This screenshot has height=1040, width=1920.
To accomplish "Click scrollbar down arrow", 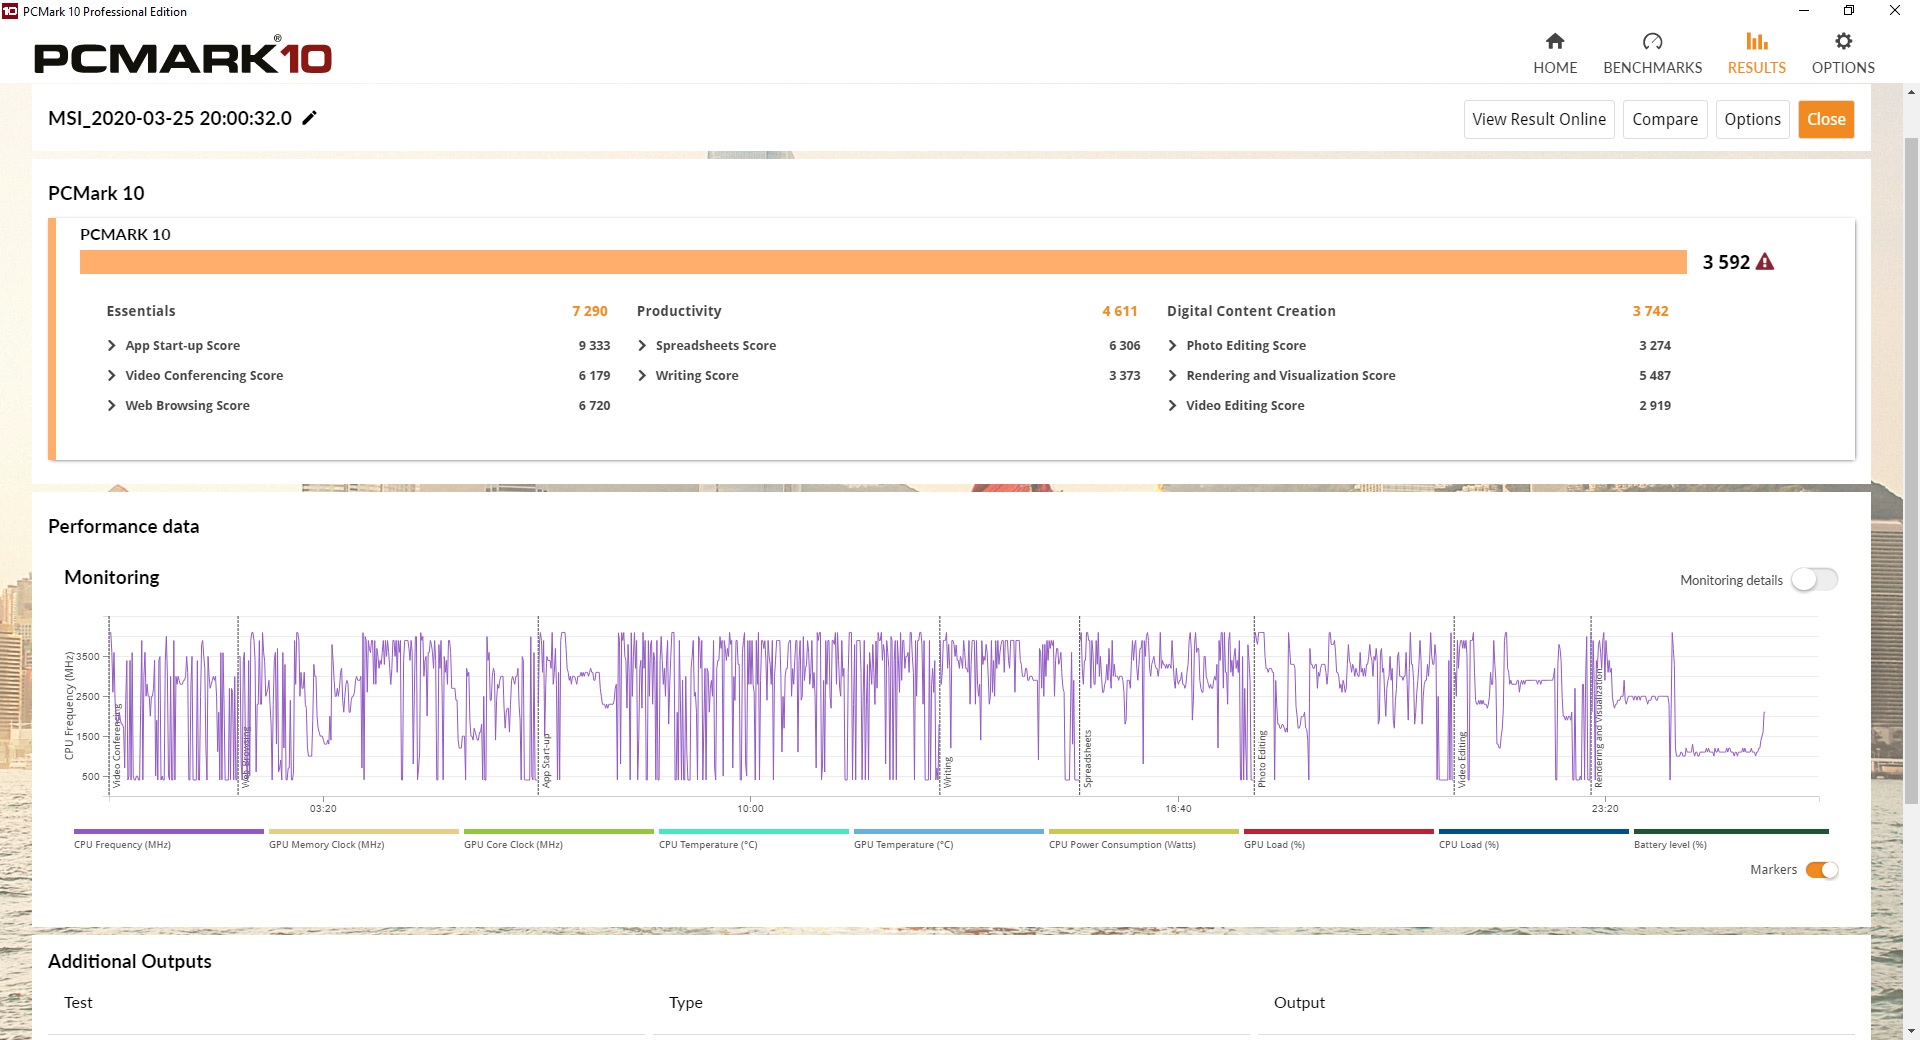I will (x=1911, y=1030).
